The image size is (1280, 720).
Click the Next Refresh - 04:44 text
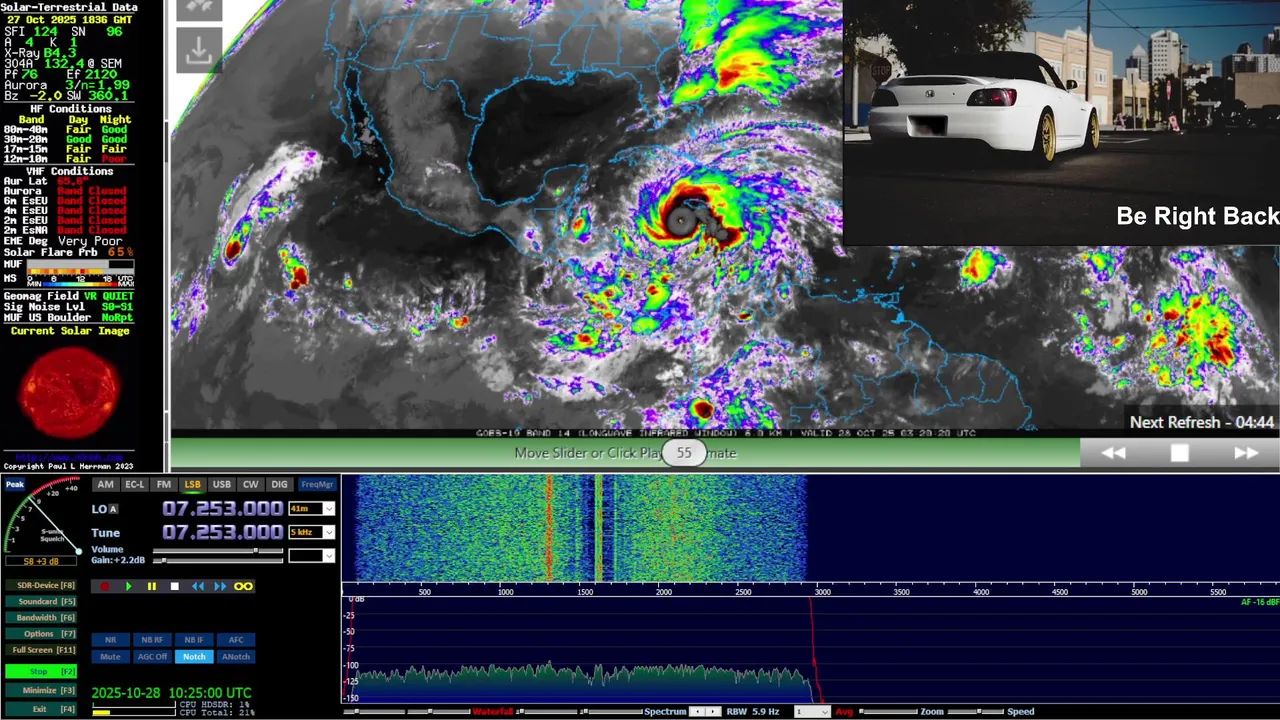pyautogui.click(x=1202, y=422)
